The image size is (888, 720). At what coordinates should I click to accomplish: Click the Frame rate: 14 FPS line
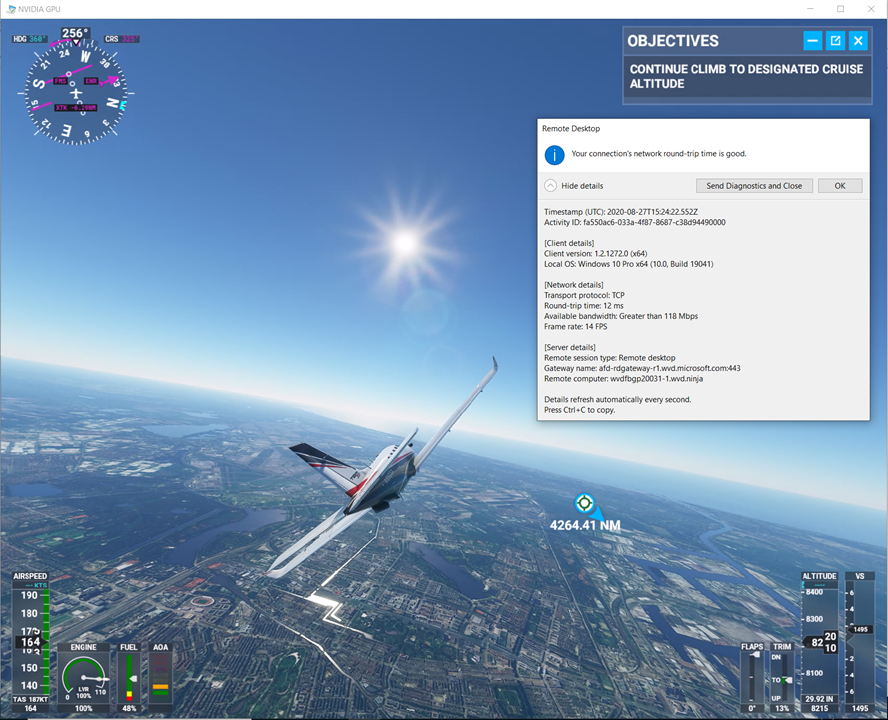[x=575, y=327]
